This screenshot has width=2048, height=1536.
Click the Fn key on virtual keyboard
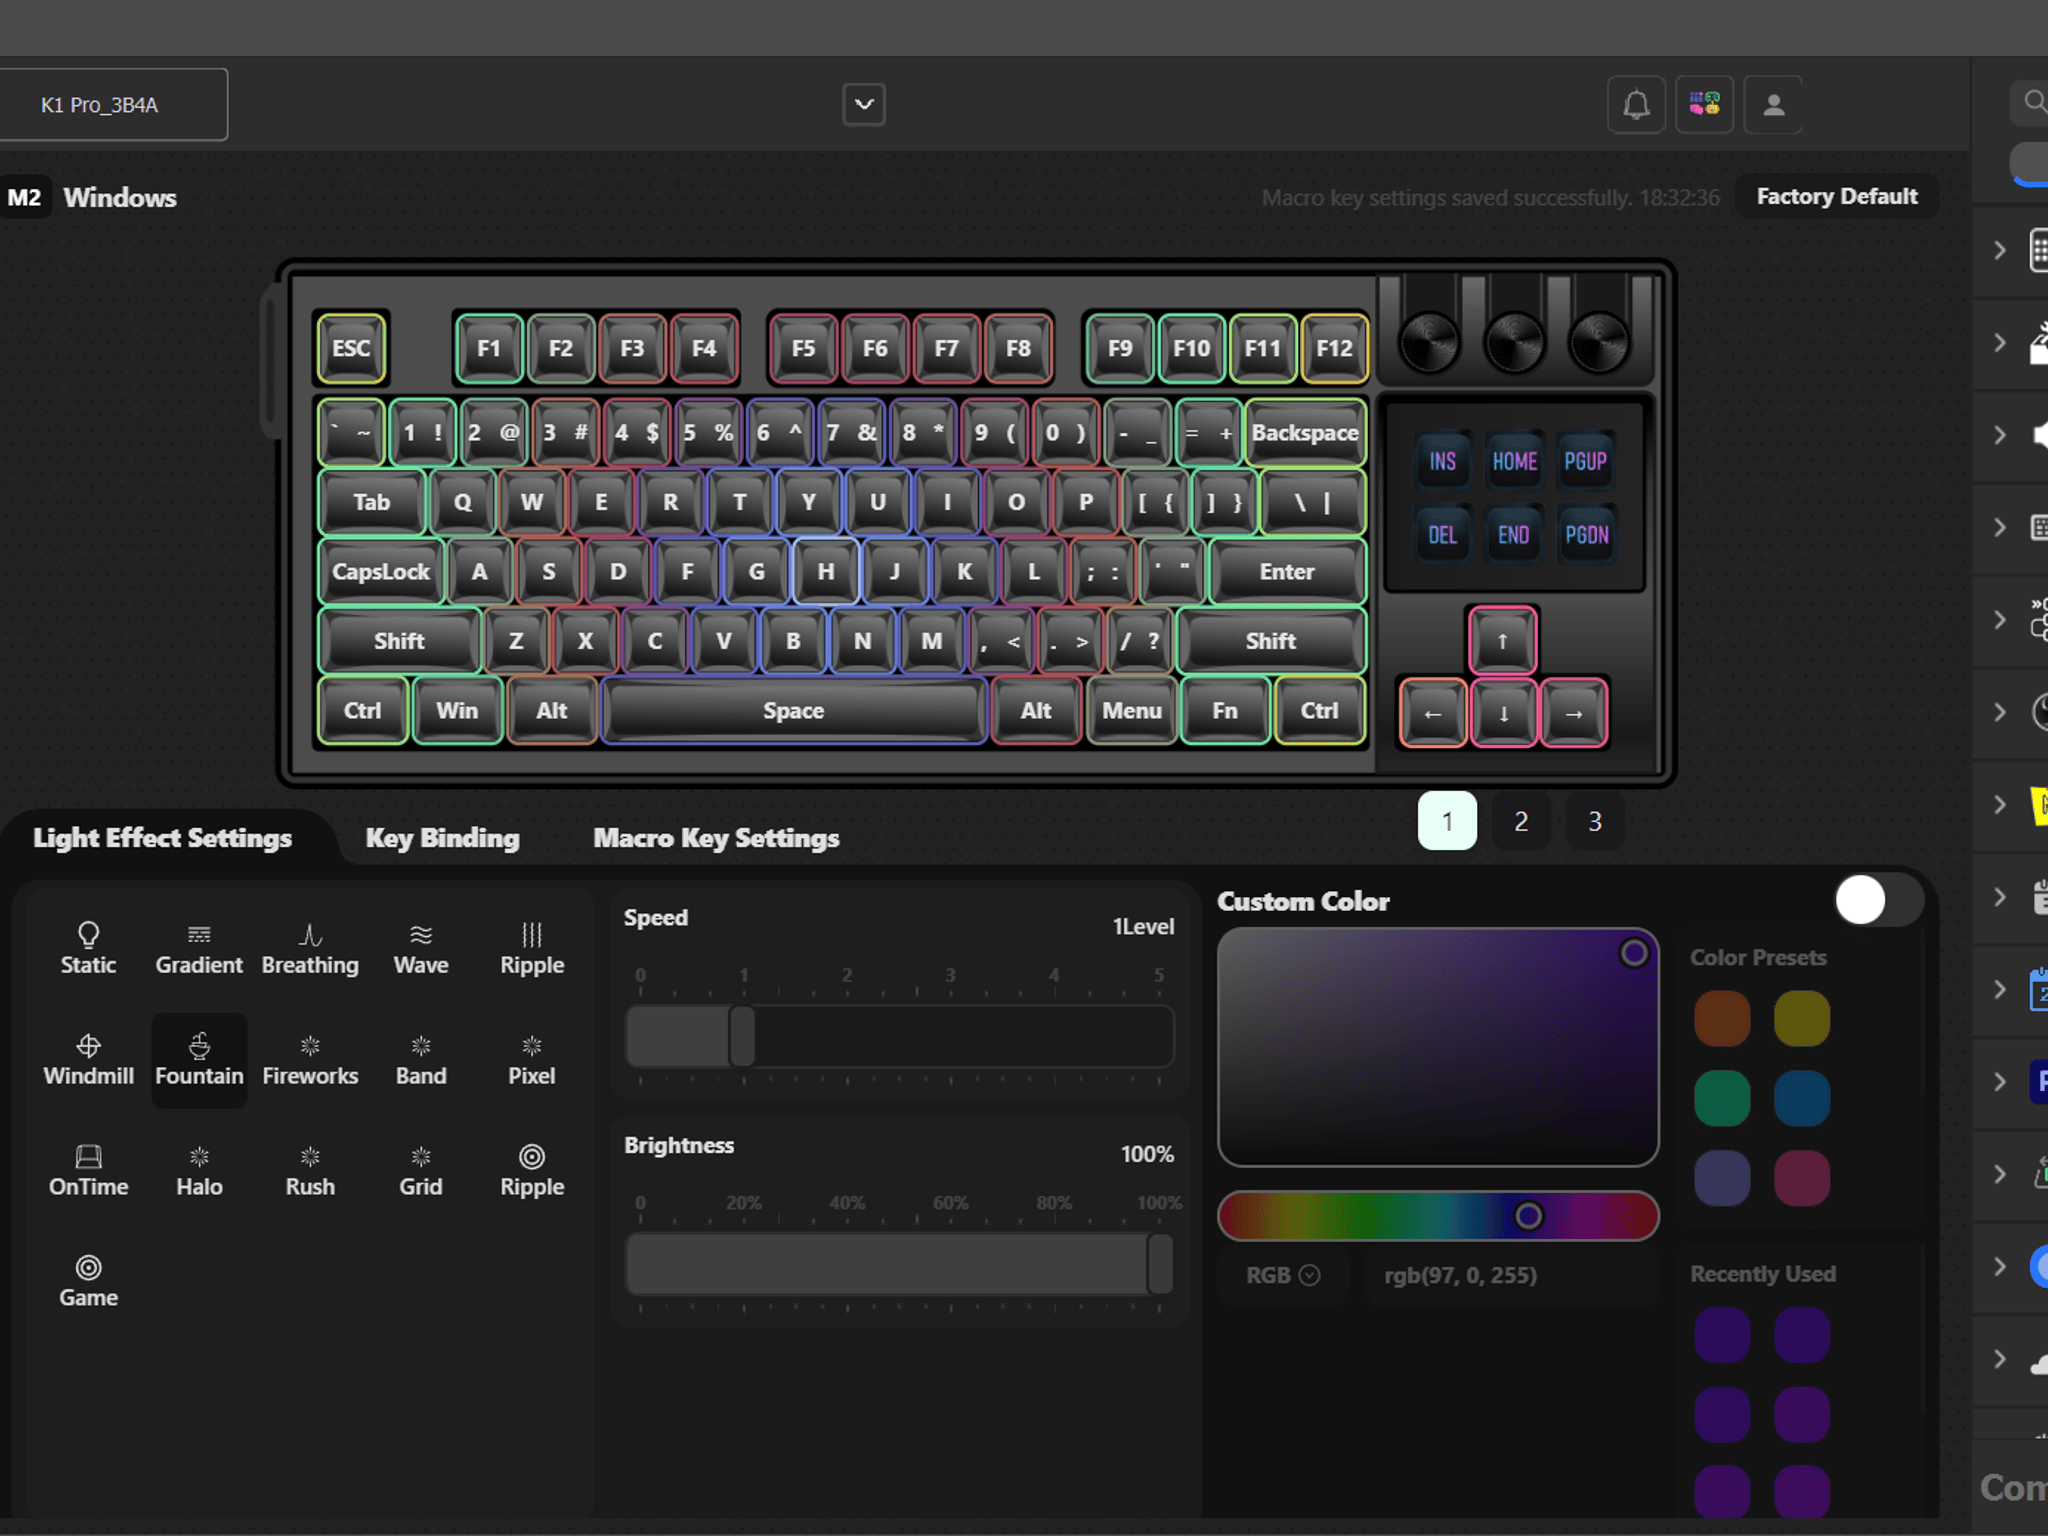(x=1225, y=711)
